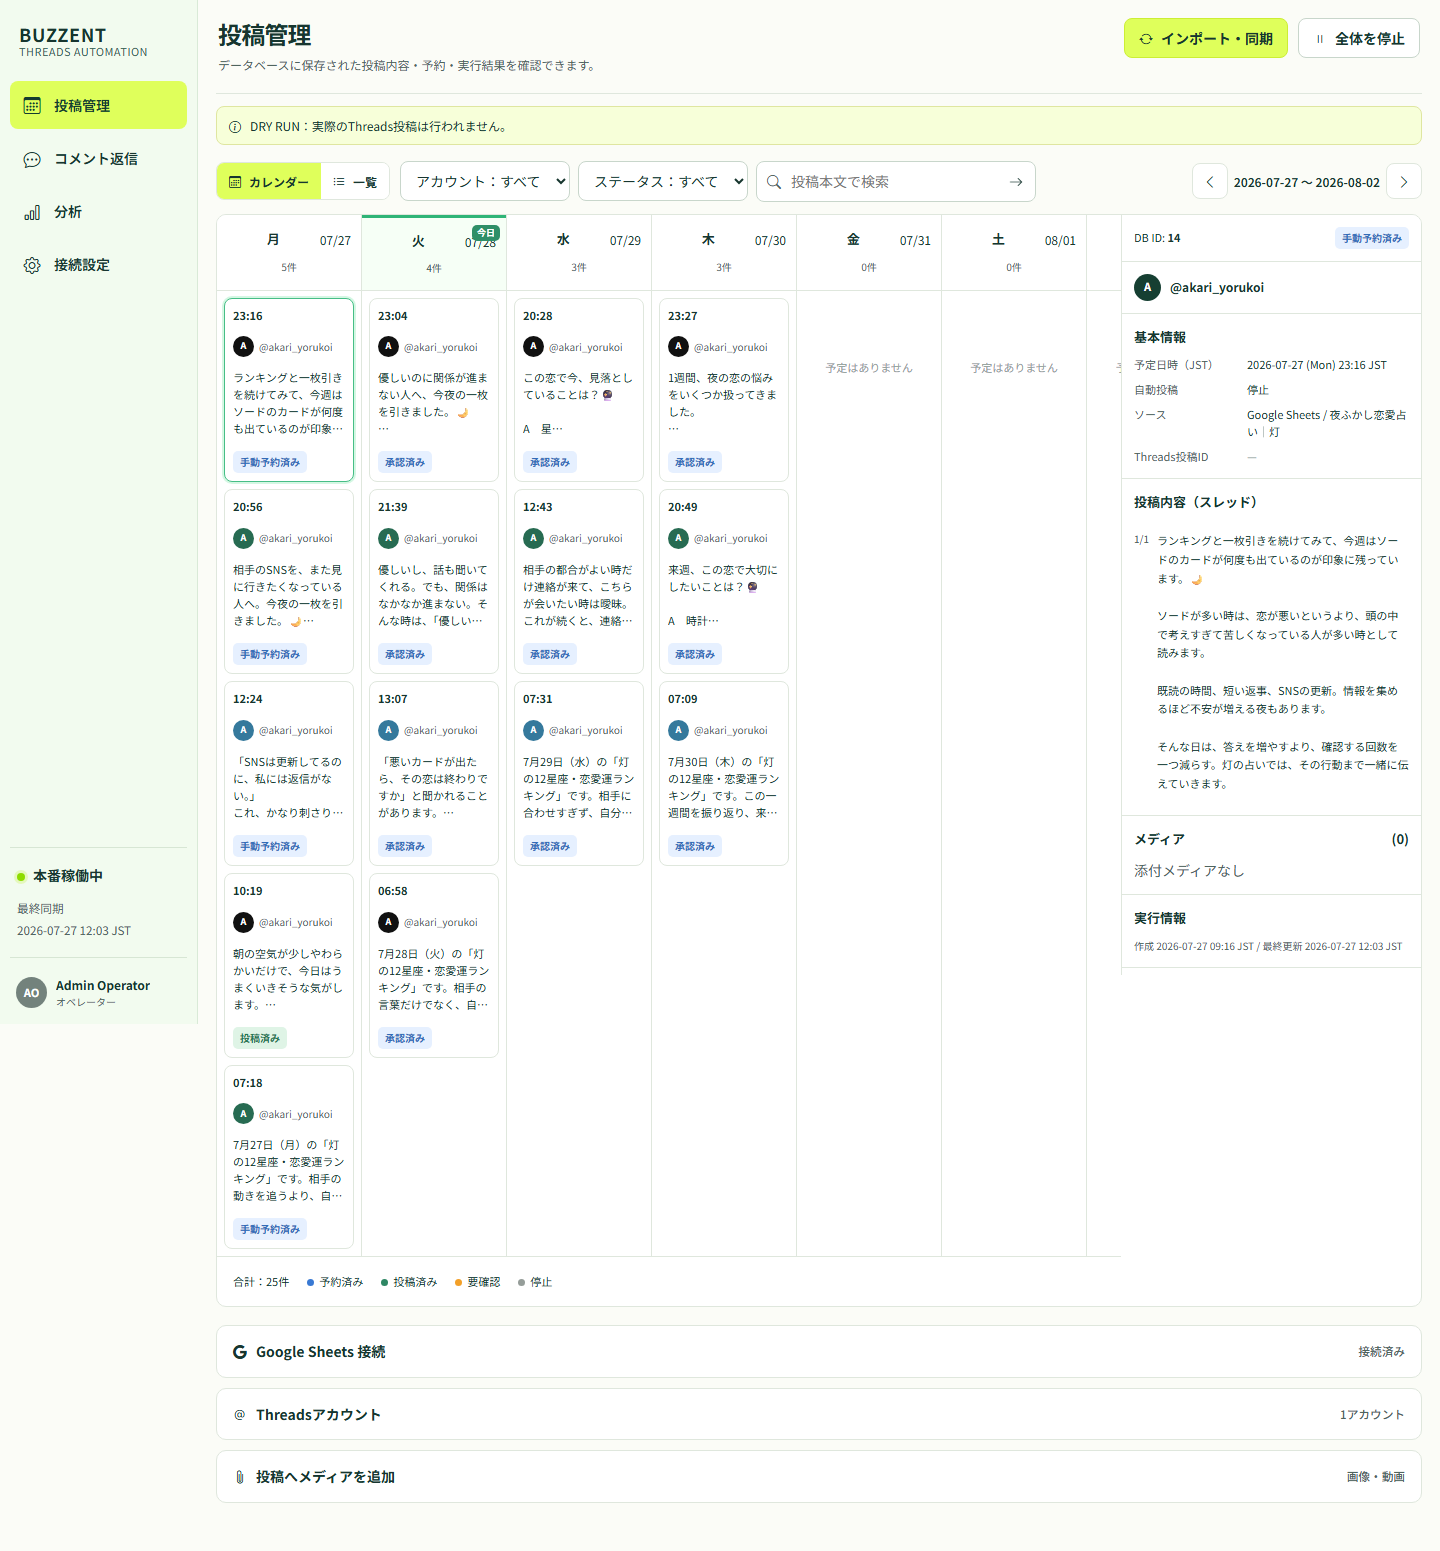1440x1551 pixels.
Task: Click the 全体を停止 button
Action: point(1358,38)
